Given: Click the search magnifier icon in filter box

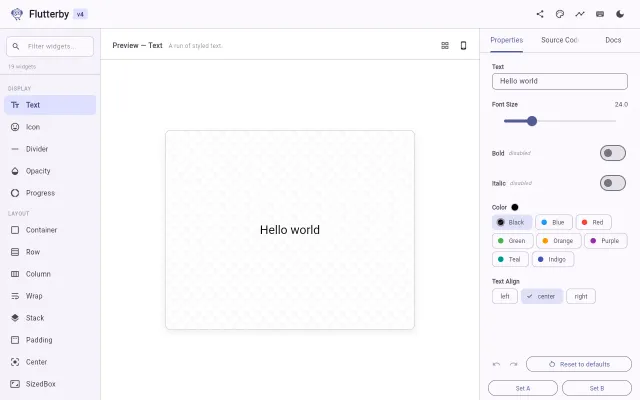Looking at the screenshot, I should click(16, 47).
